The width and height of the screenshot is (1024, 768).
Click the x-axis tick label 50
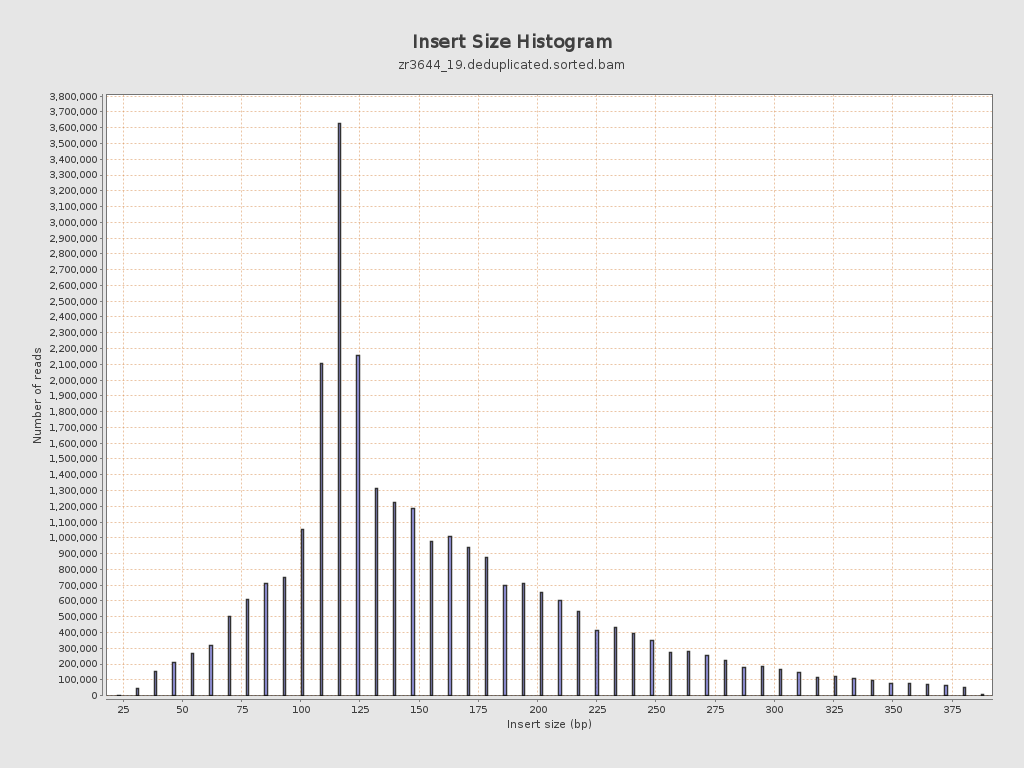[x=182, y=709]
